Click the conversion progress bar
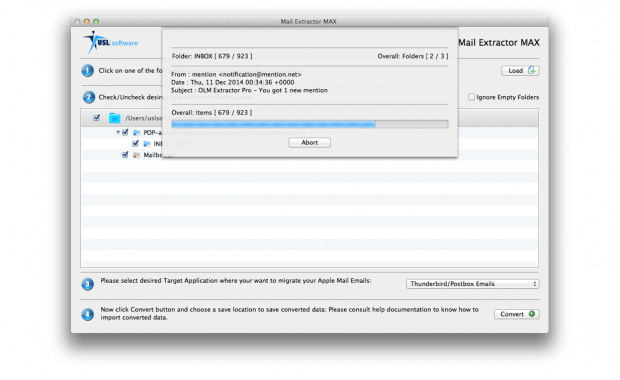 [310, 124]
